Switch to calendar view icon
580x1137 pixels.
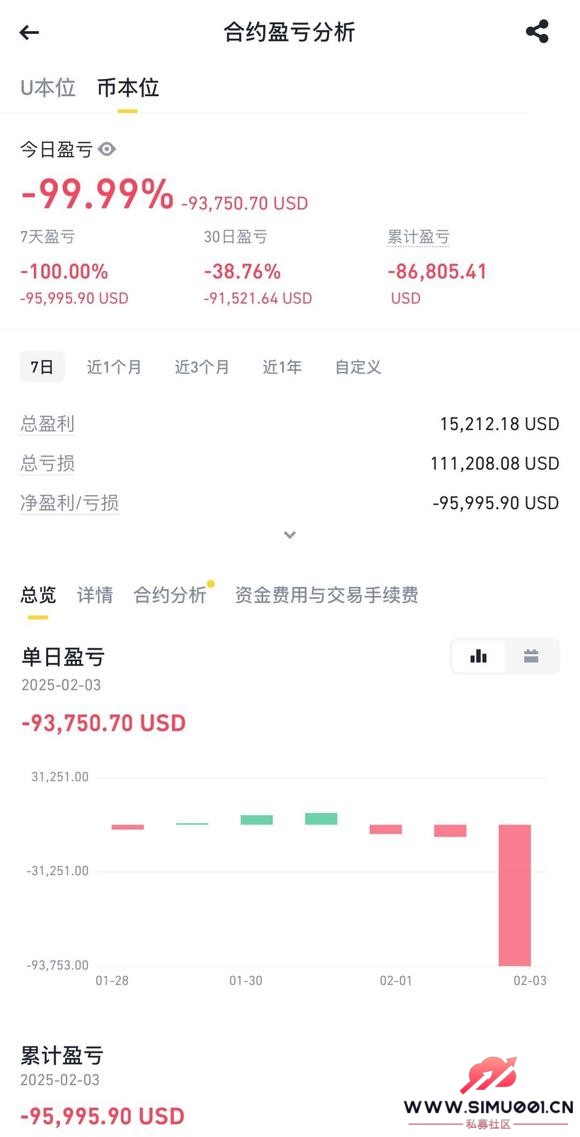531,656
